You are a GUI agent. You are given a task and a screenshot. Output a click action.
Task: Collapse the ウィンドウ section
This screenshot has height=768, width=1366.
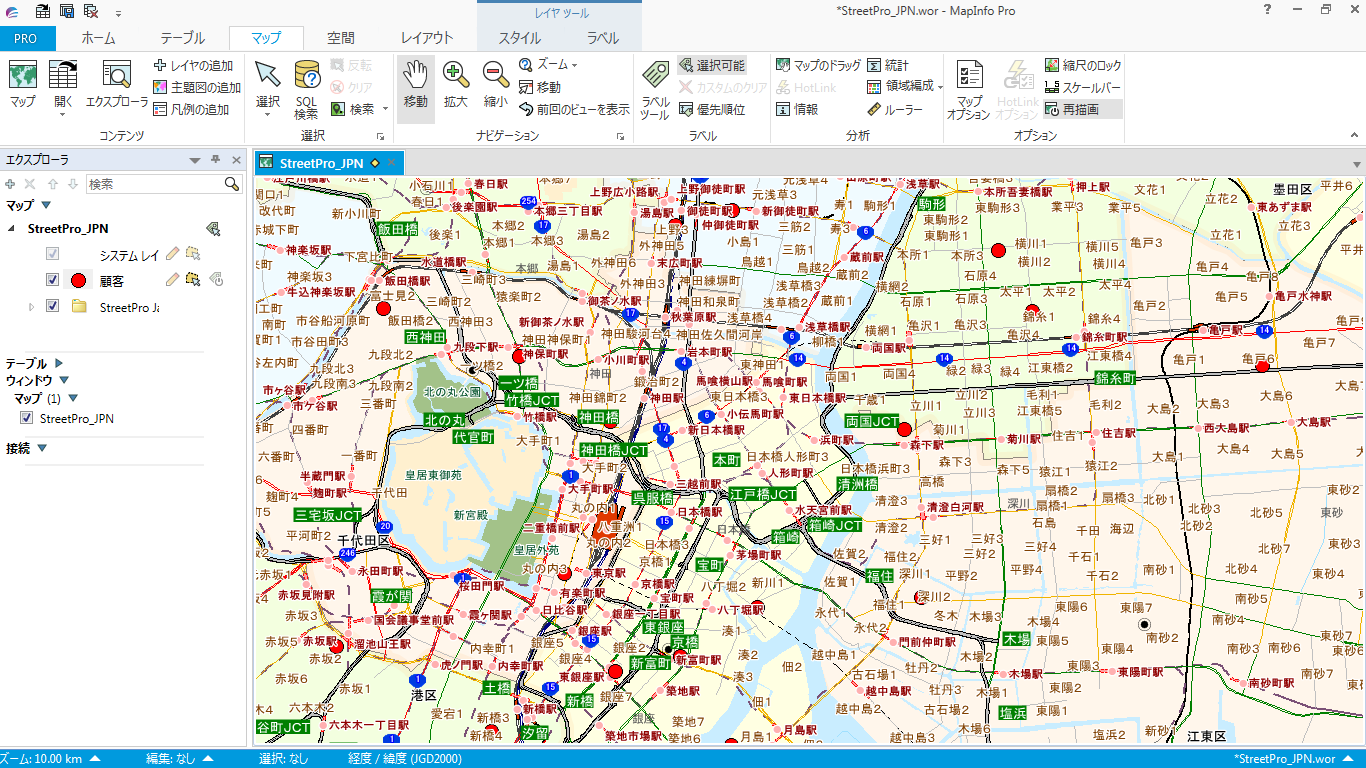pos(64,380)
